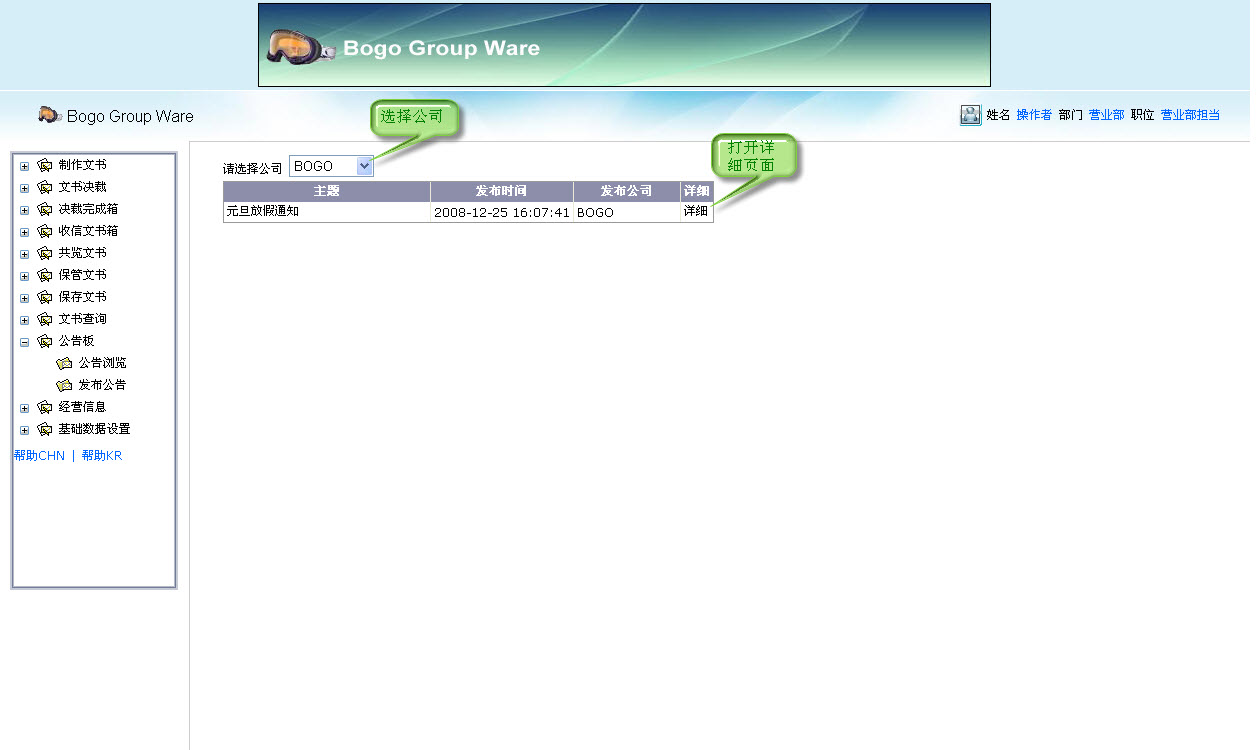Click the folder icon beside 收信文书箱
Viewport: 1259px width, 750px height.
point(45,231)
